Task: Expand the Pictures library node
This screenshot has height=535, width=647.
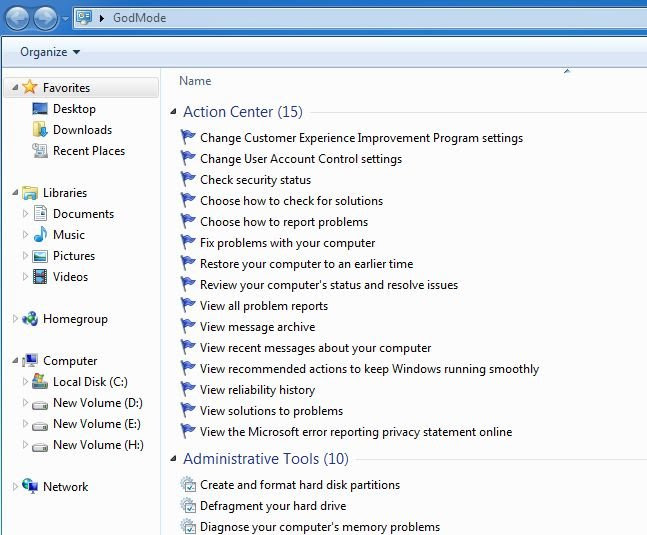Action: coord(25,255)
